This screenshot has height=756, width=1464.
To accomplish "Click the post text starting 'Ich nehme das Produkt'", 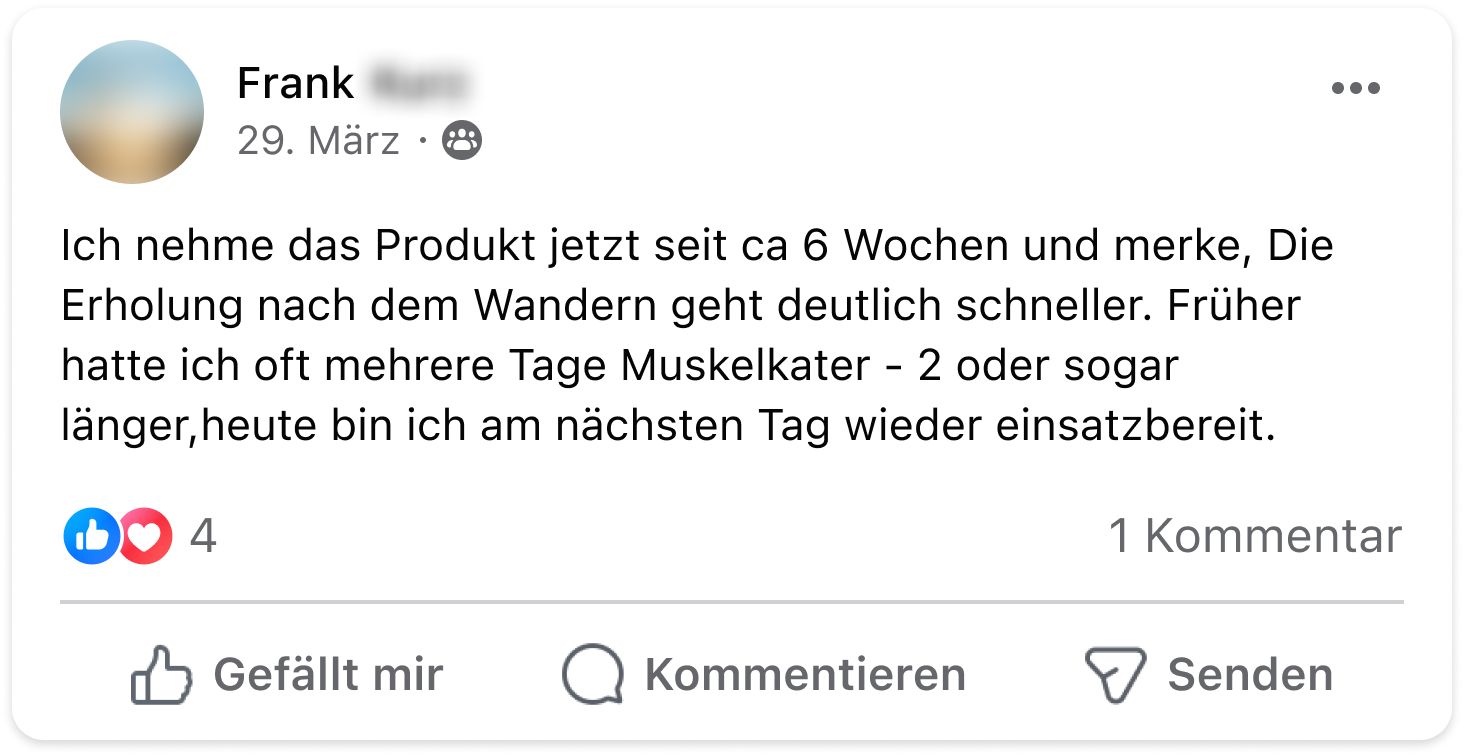I will [x=697, y=336].
